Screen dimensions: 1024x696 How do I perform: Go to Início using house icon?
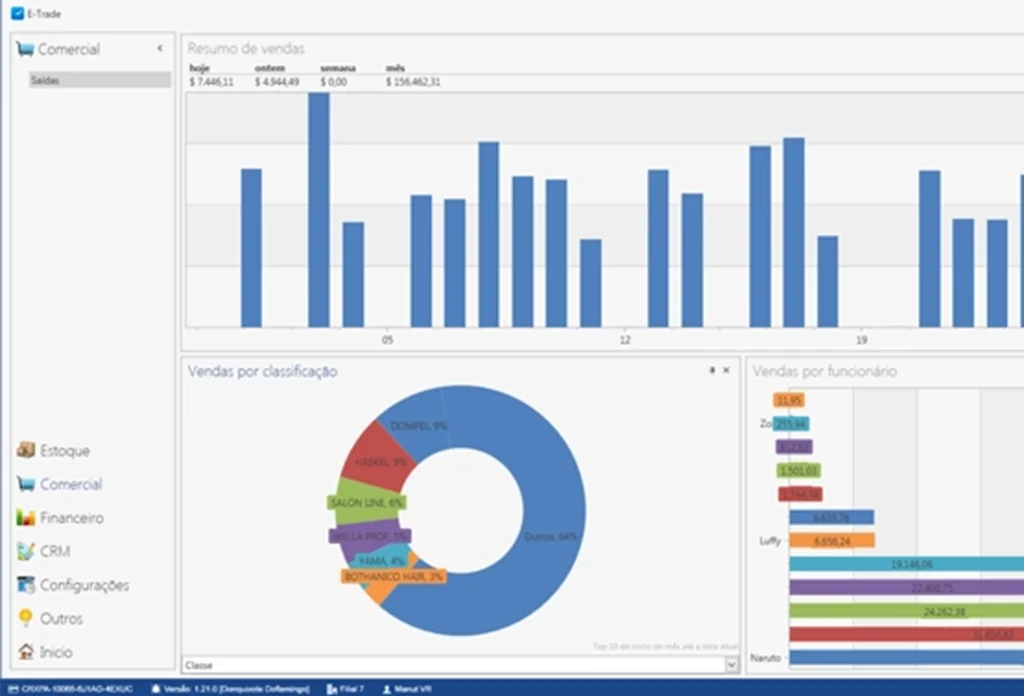[26, 652]
